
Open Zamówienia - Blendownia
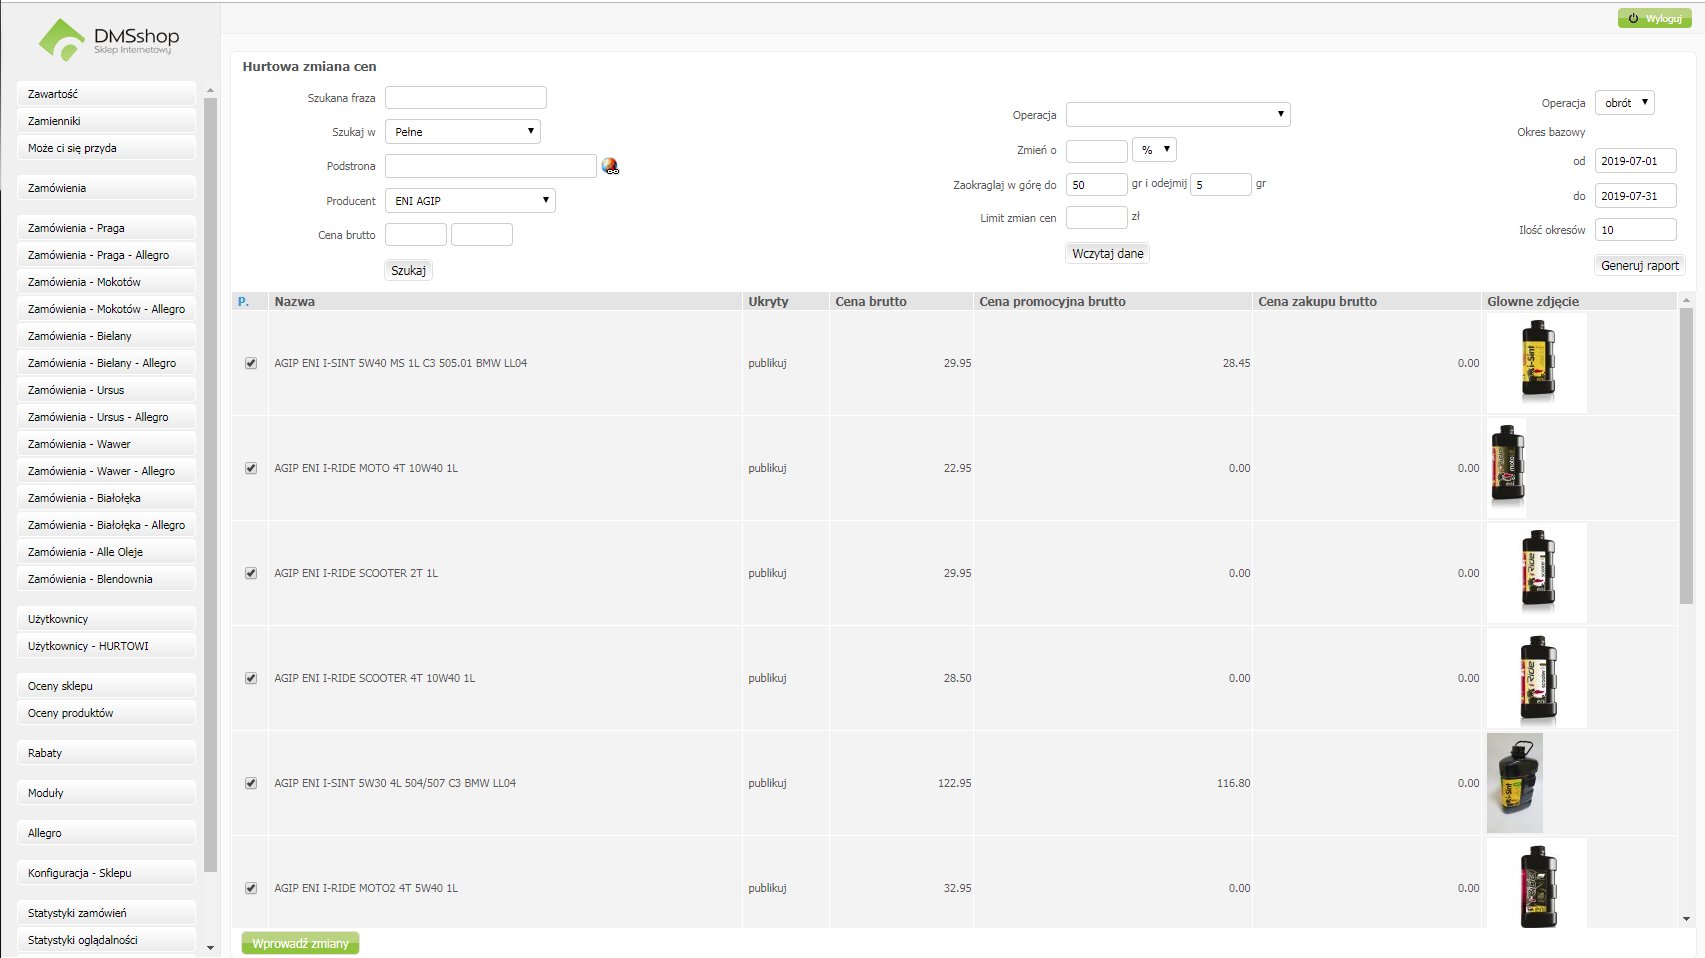pos(106,579)
